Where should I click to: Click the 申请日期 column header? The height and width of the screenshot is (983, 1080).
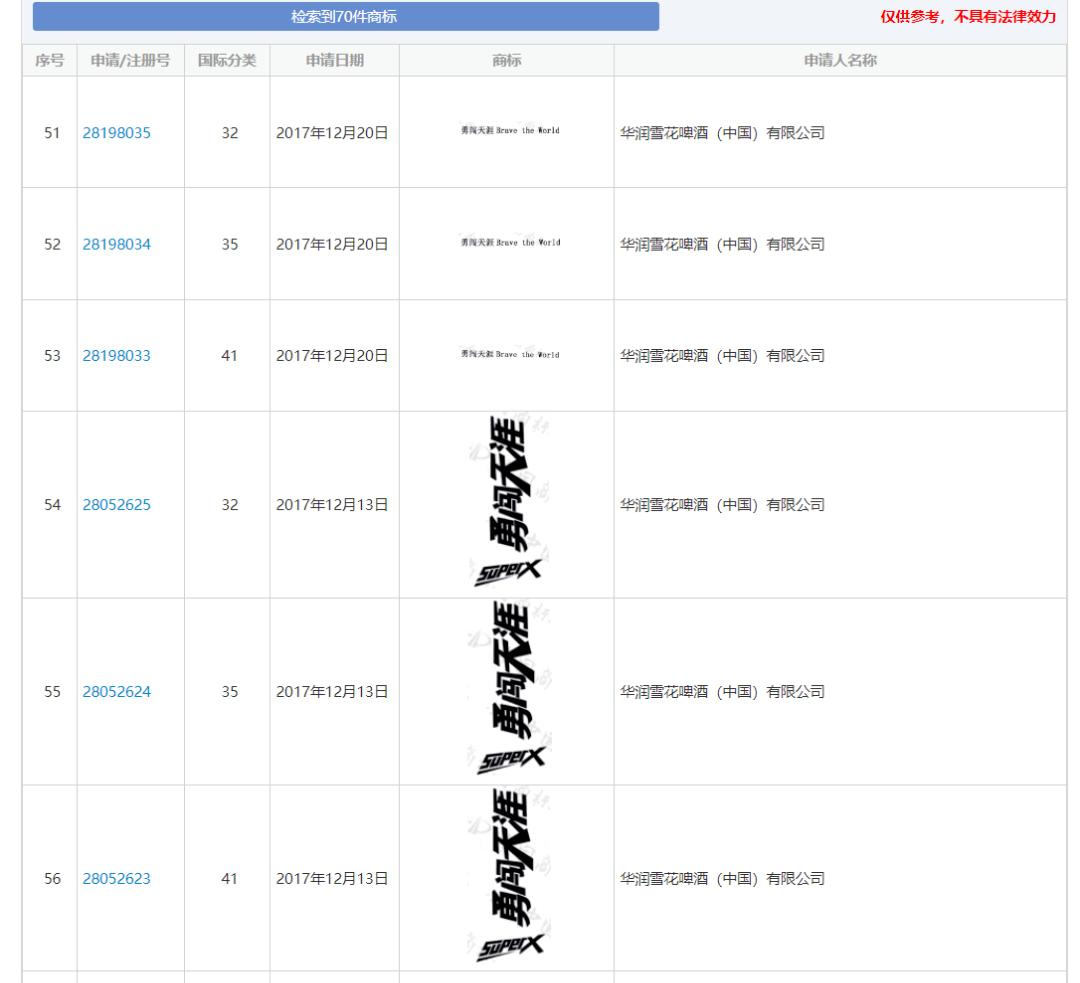tap(335, 61)
